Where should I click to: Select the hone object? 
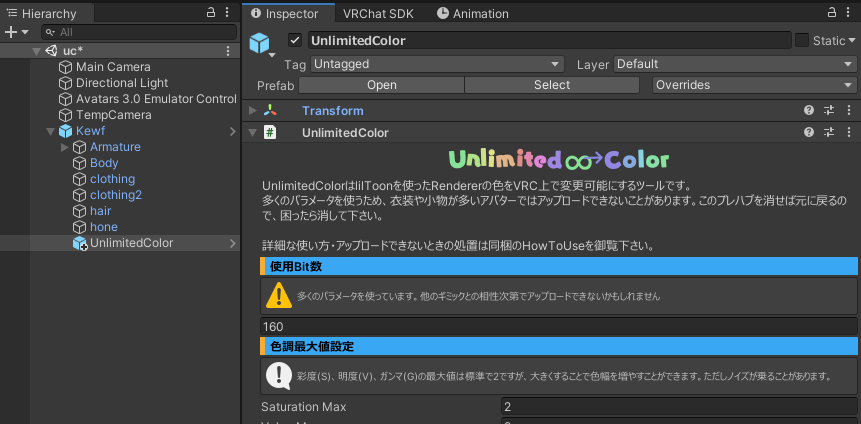[104, 226]
